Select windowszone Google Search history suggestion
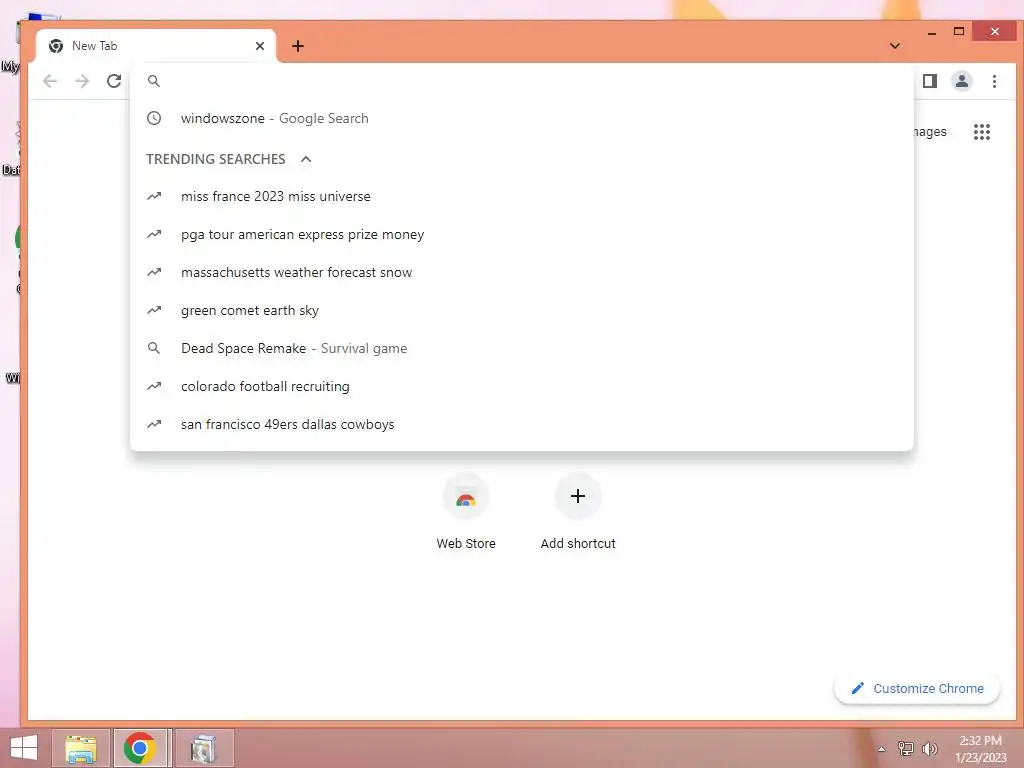1024x768 pixels. pos(521,118)
